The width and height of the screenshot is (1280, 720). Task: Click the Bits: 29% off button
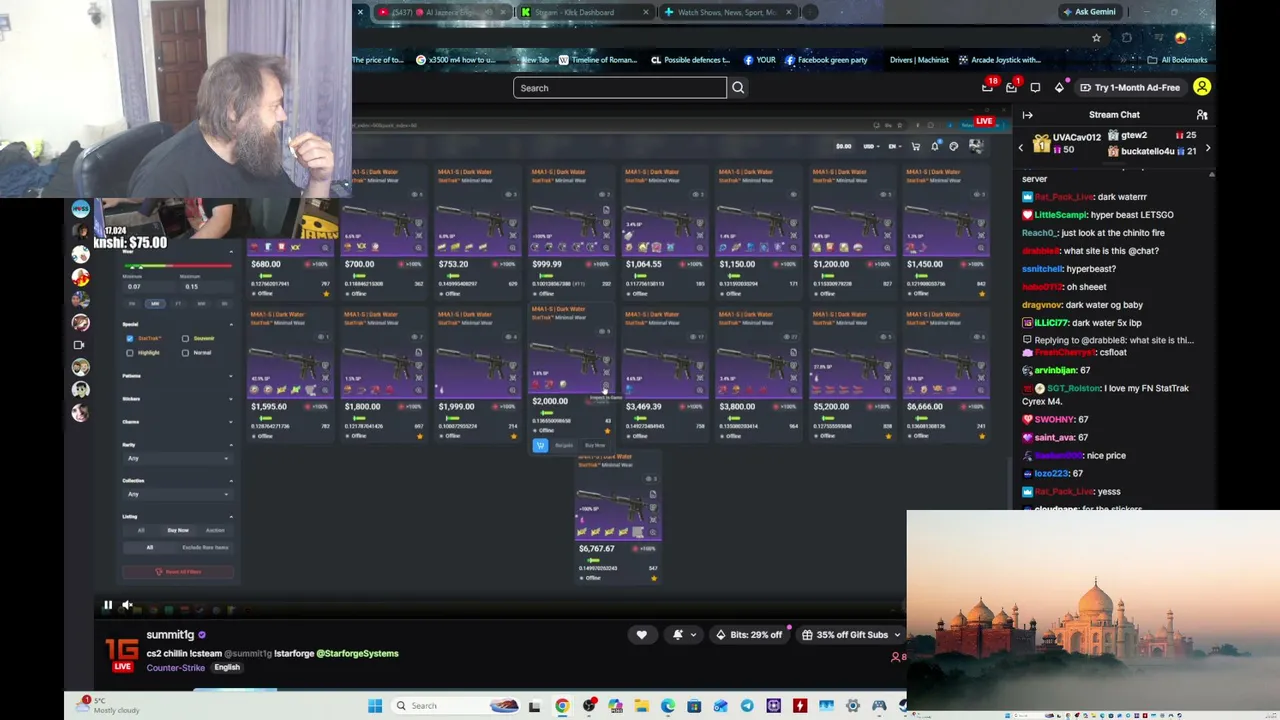tap(749, 635)
